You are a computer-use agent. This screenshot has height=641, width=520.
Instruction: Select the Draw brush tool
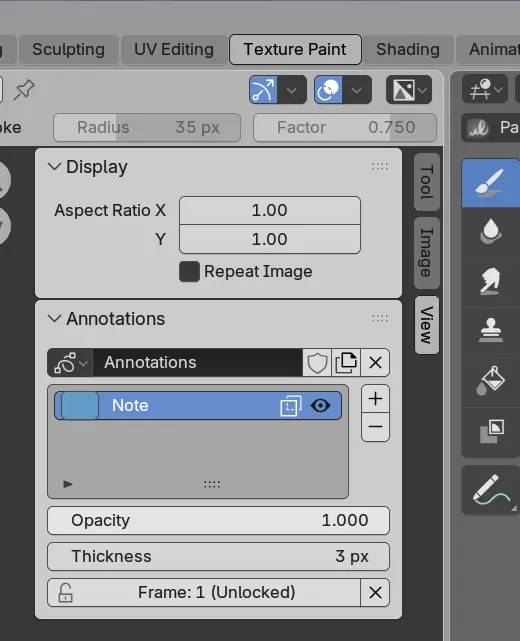point(491,183)
